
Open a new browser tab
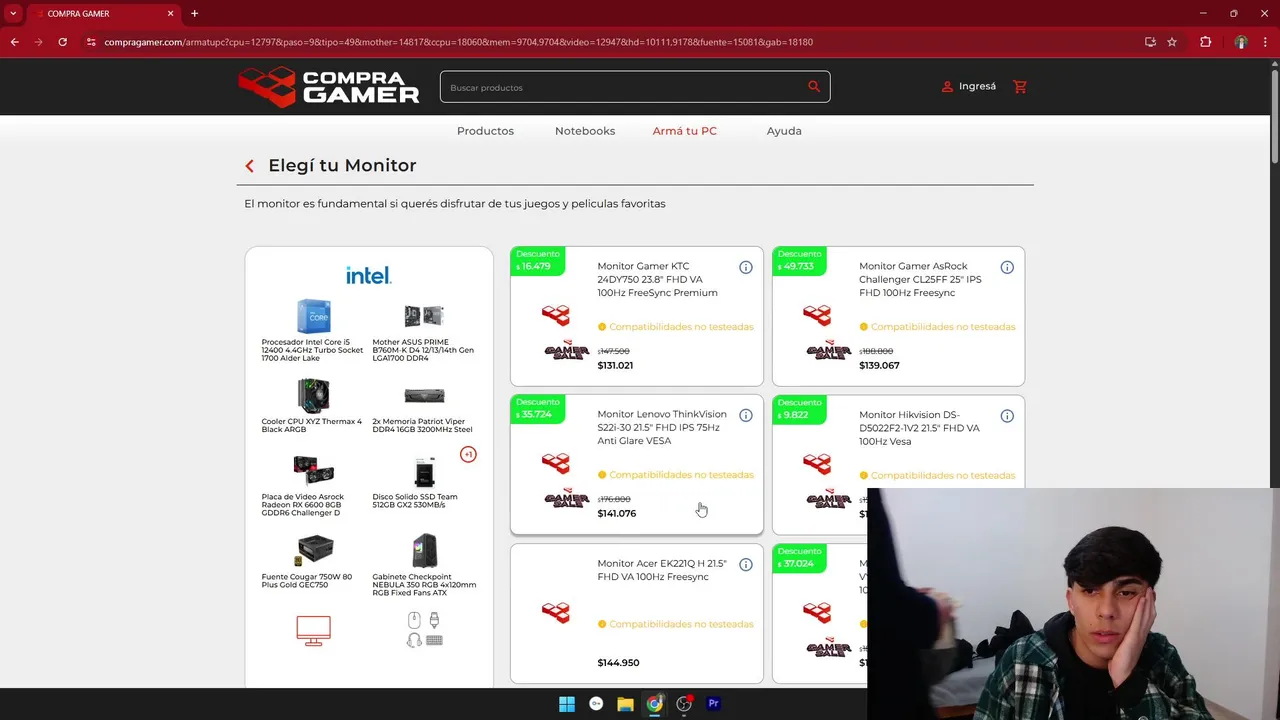click(x=194, y=14)
